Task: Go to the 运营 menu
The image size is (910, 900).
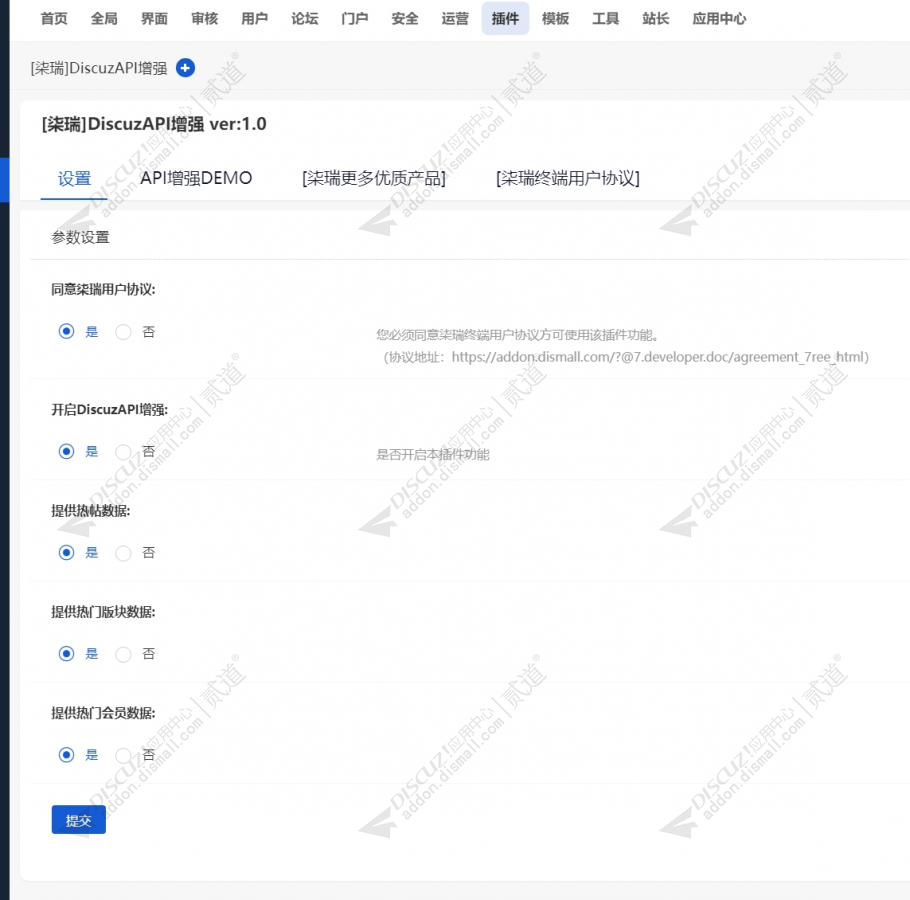Action: [x=455, y=19]
